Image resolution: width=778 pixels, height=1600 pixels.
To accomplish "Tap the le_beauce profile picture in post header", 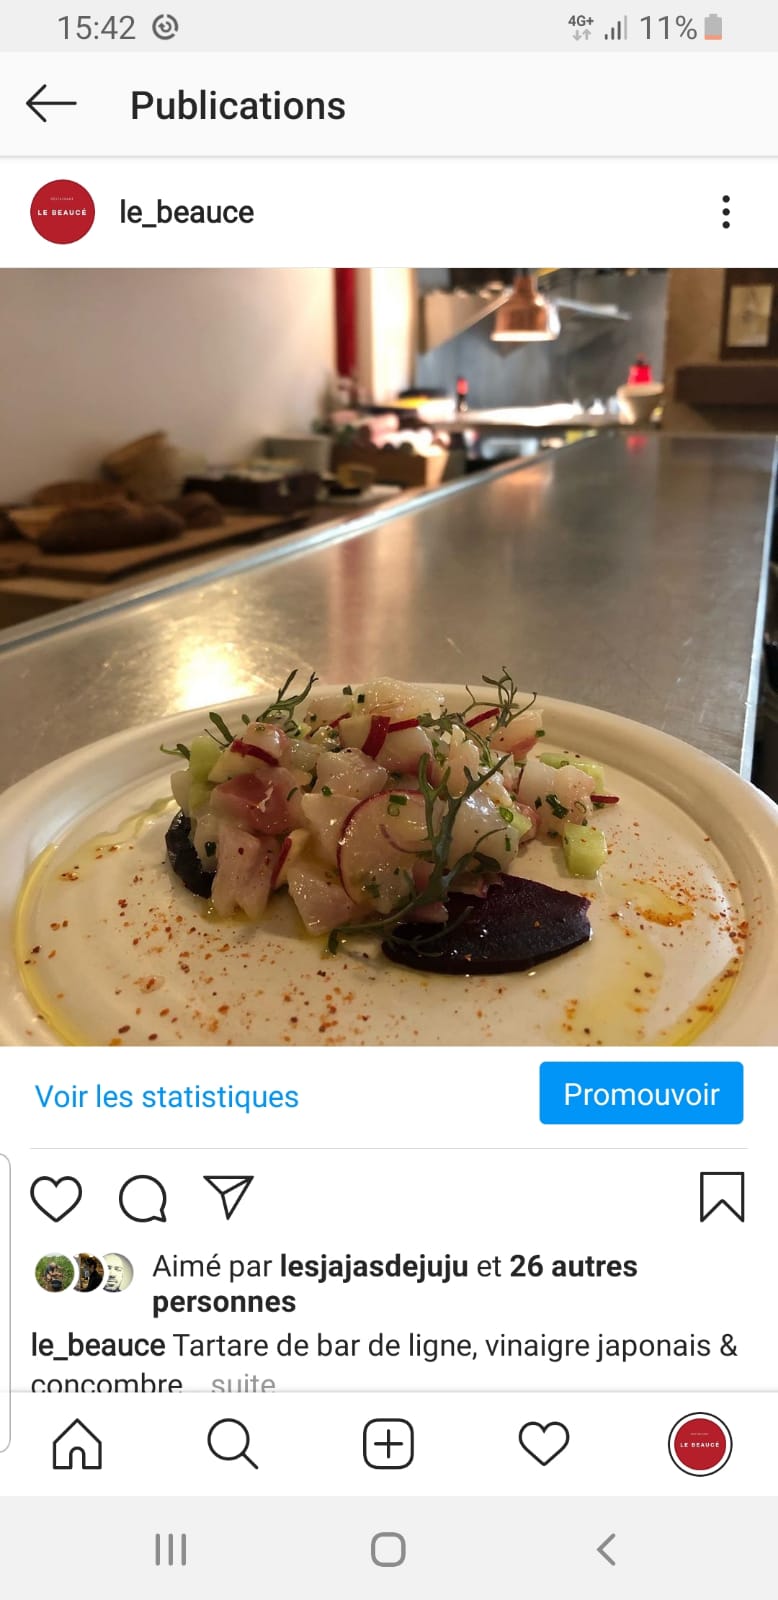I will coord(62,212).
